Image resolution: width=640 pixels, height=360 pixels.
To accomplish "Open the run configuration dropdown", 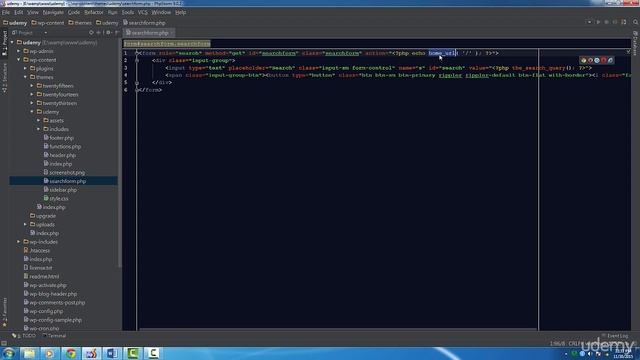I will (589, 22).
